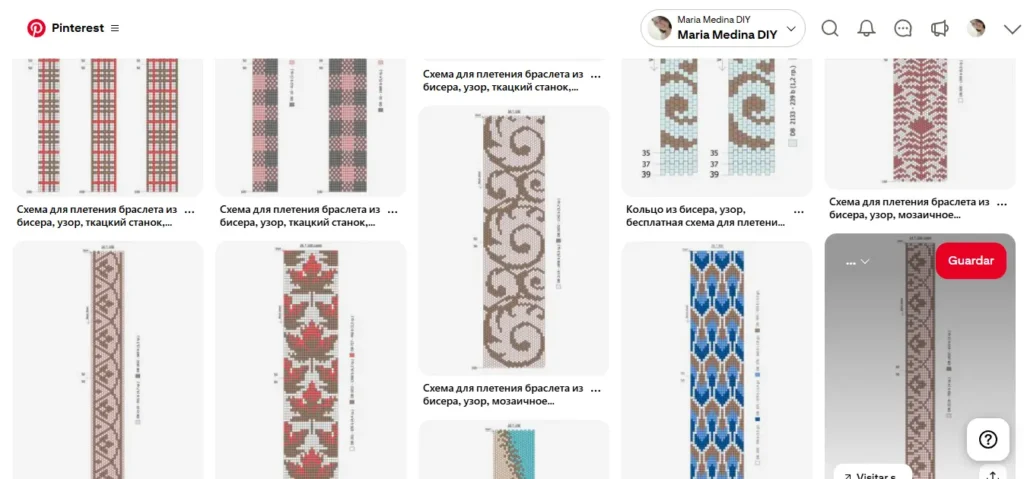Open the search magnifier icon

(829, 28)
